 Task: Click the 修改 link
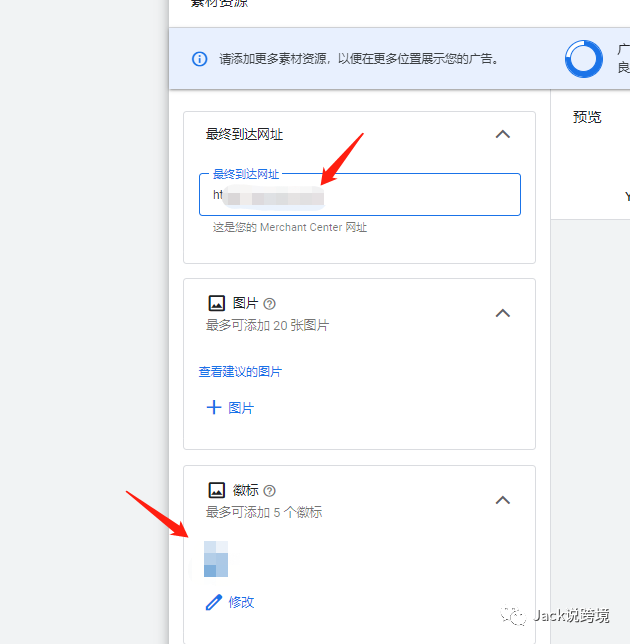pos(241,603)
